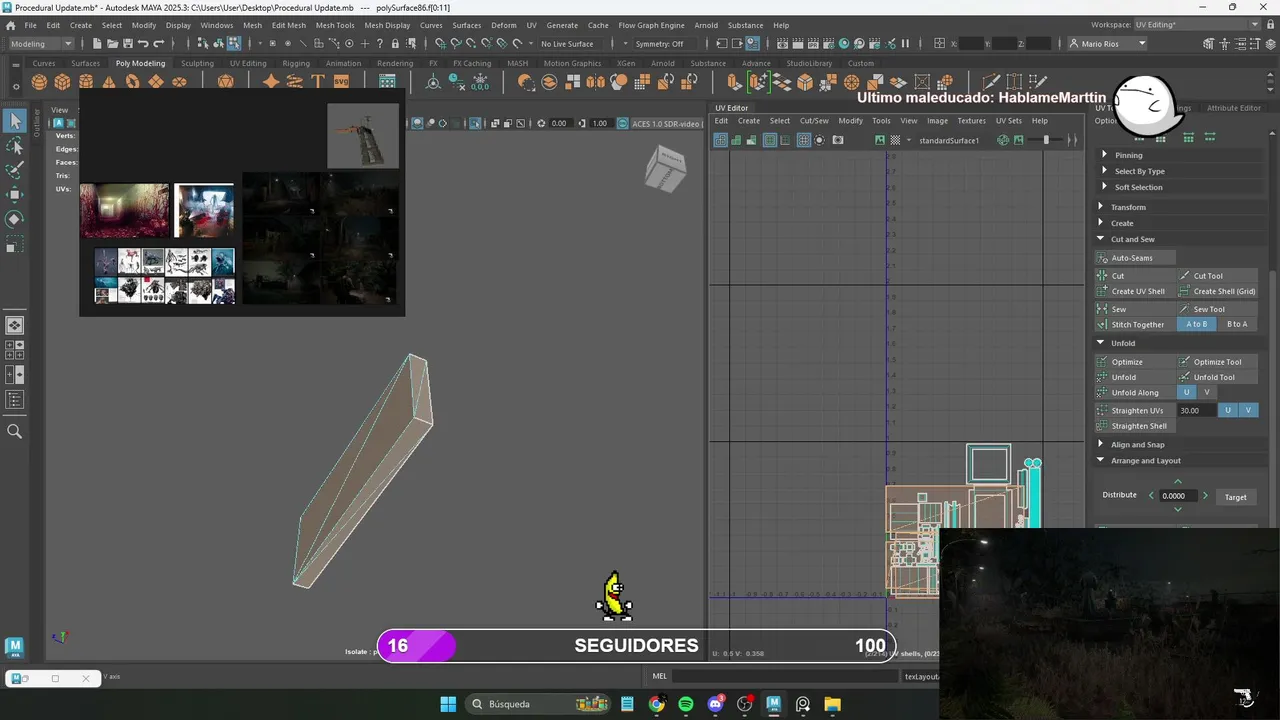The height and width of the screenshot is (720, 1280).
Task: Toggle U option for Unfold Along
Action: coord(1187,392)
